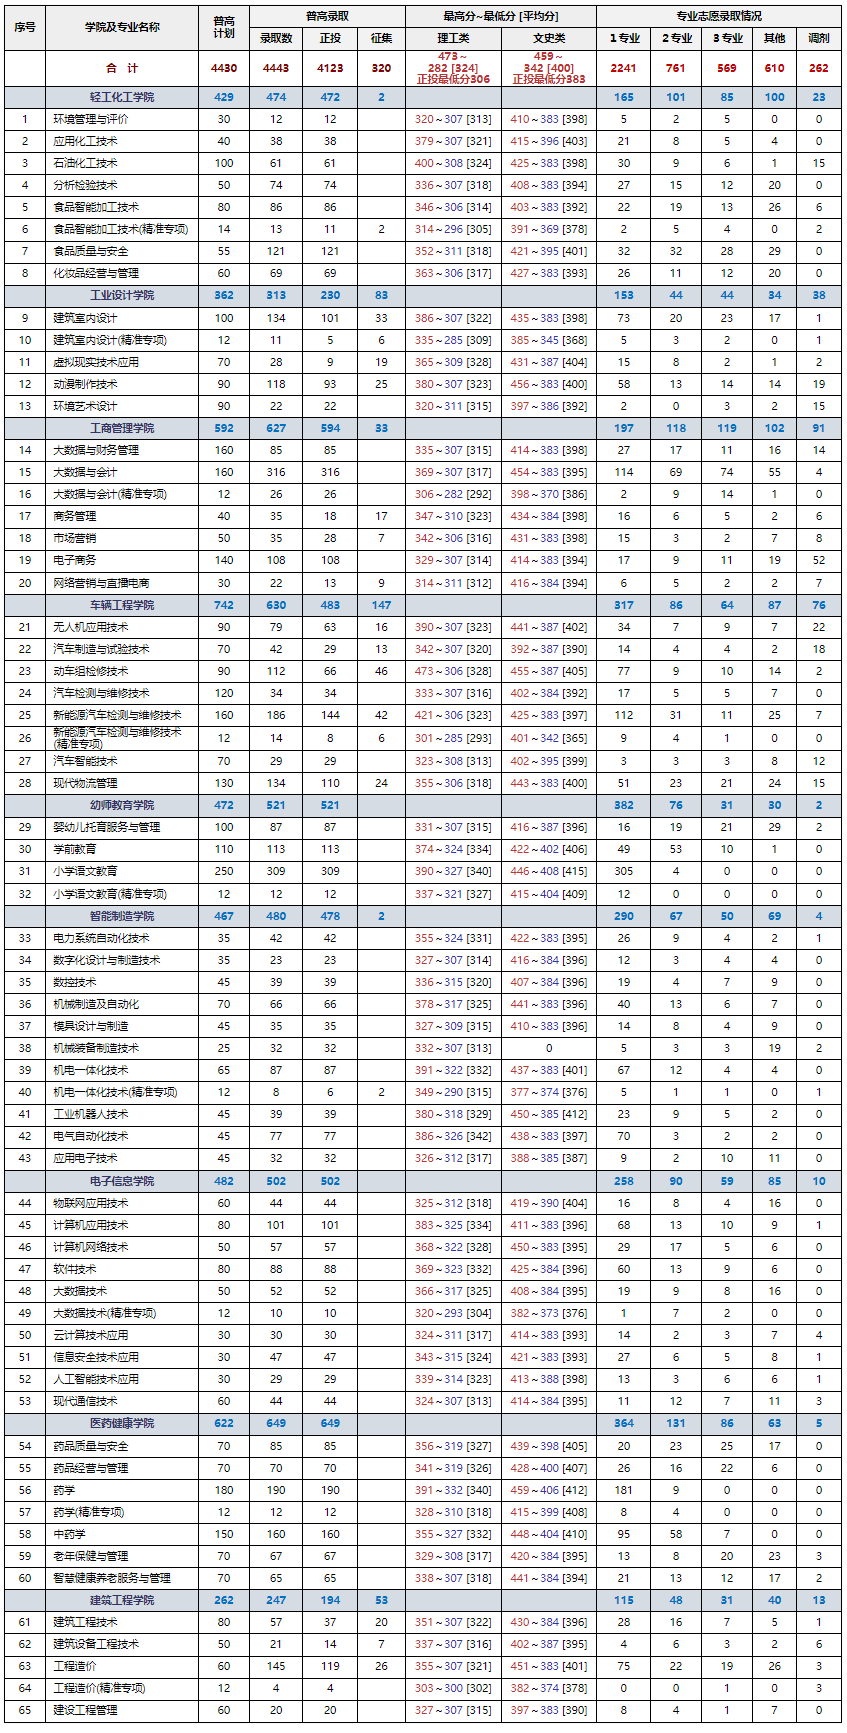This screenshot has width=847, height=1733.
Task: Click the major name 动漫制作技术
Action: point(85,384)
